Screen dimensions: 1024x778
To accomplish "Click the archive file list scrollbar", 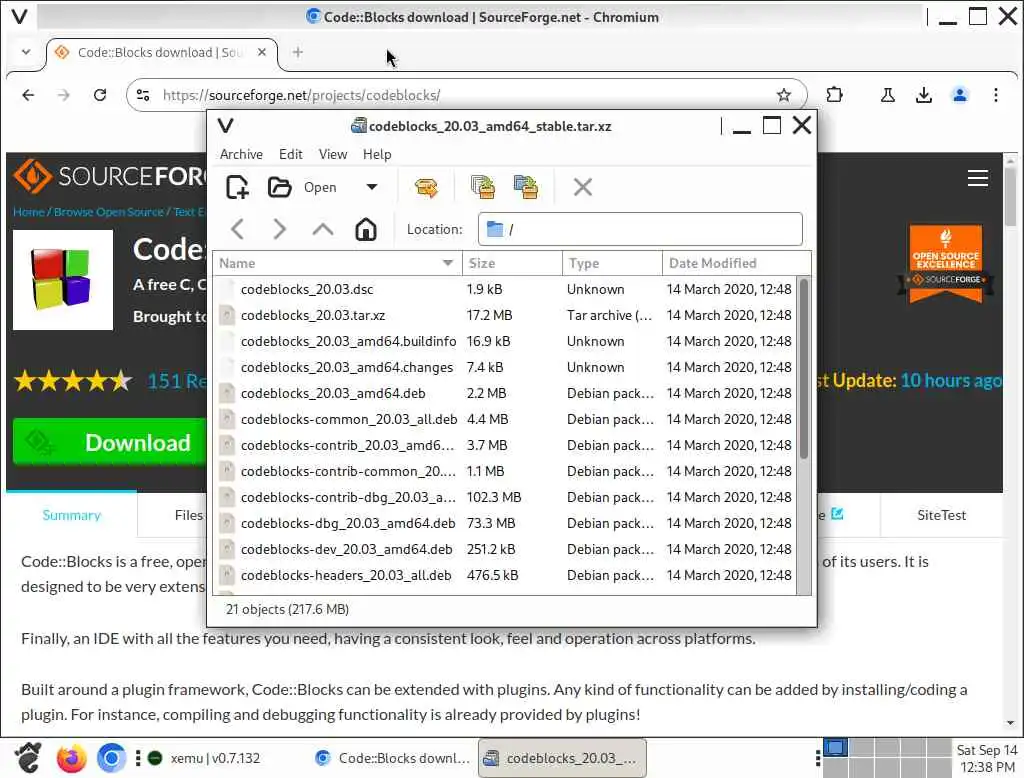I will click(804, 369).
